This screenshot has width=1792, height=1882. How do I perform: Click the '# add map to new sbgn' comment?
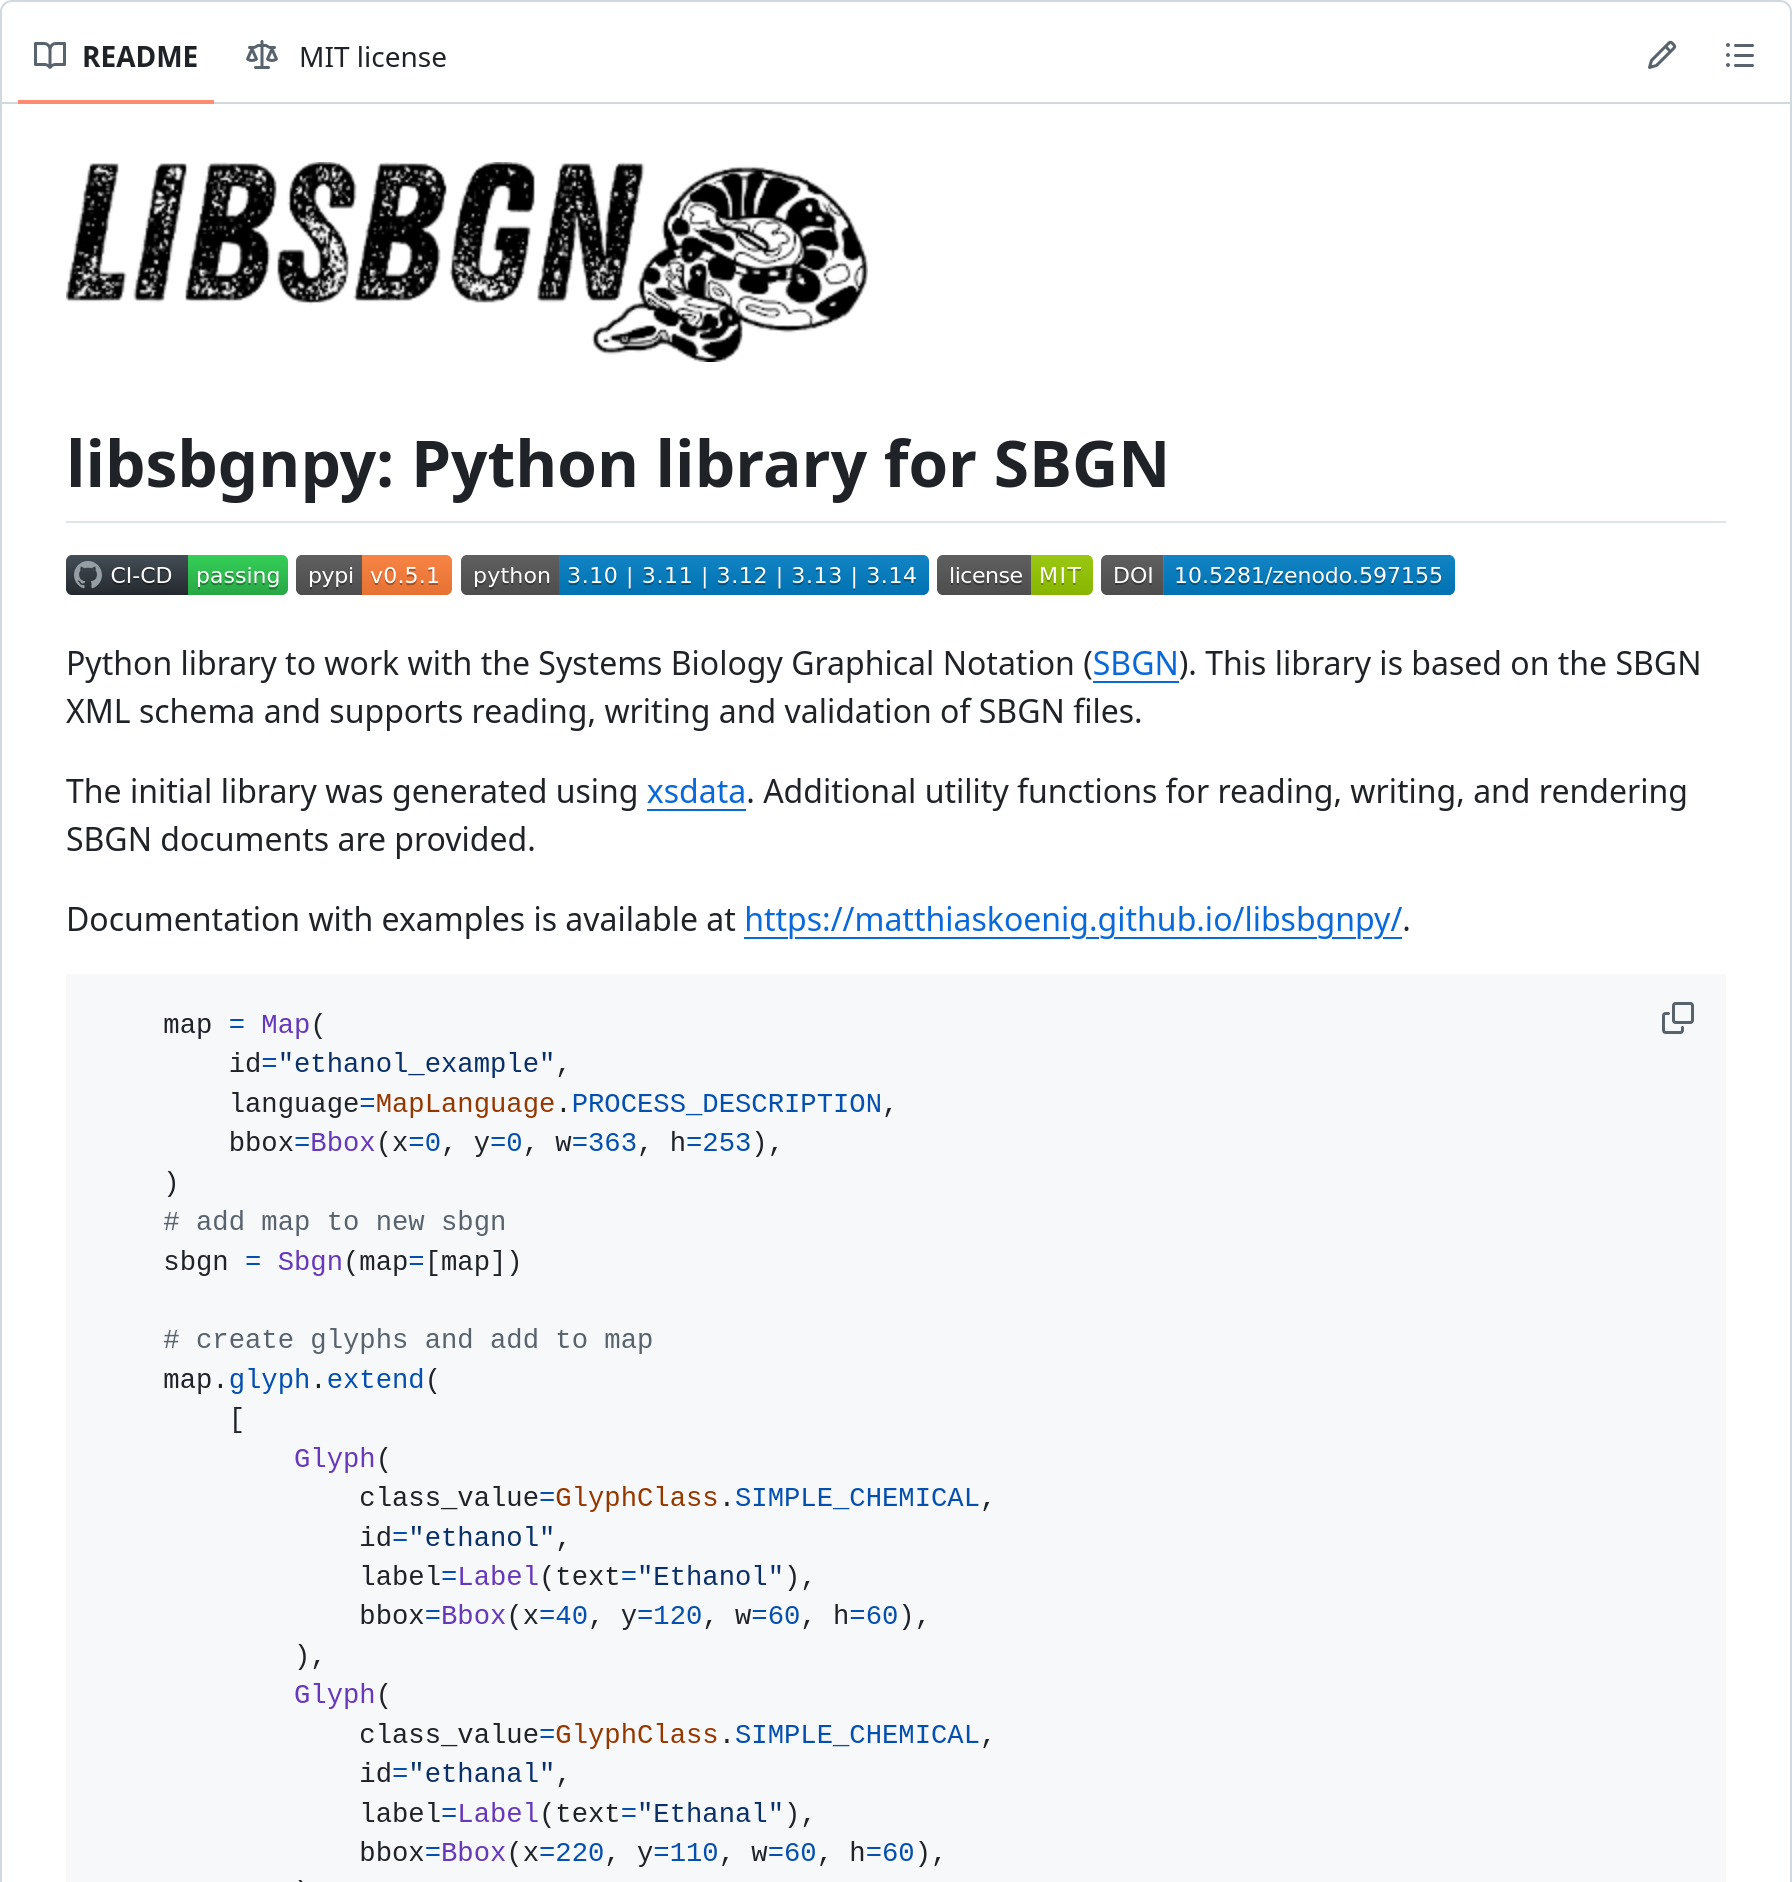click(x=334, y=1221)
